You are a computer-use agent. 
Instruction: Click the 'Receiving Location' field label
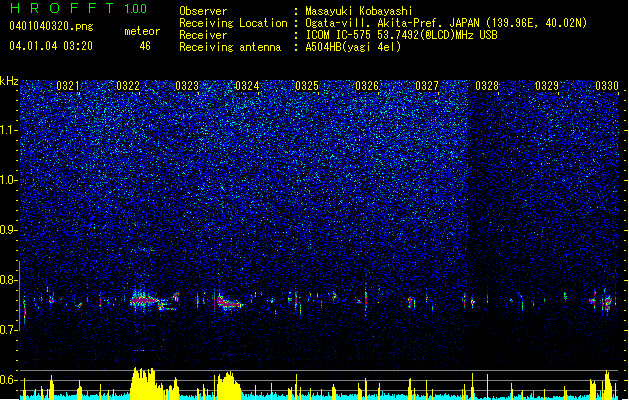point(233,23)
